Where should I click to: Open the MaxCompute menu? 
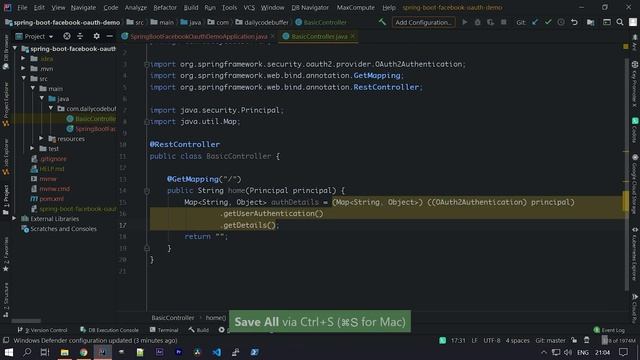coord(356,7)
